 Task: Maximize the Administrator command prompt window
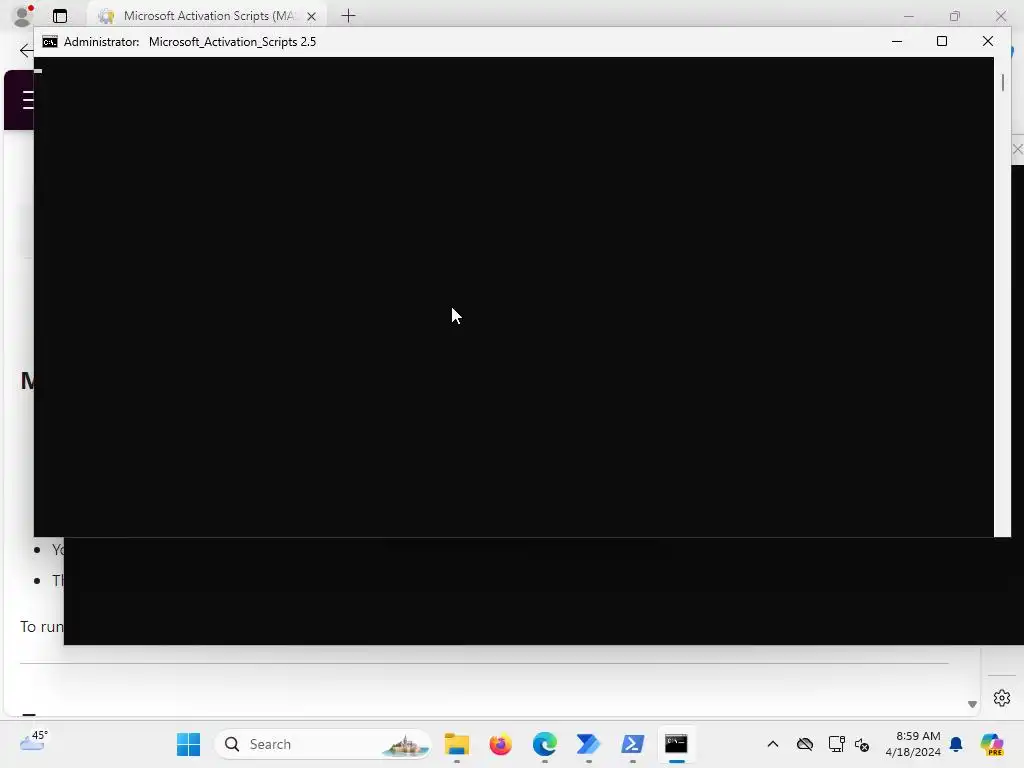[942, 41]
